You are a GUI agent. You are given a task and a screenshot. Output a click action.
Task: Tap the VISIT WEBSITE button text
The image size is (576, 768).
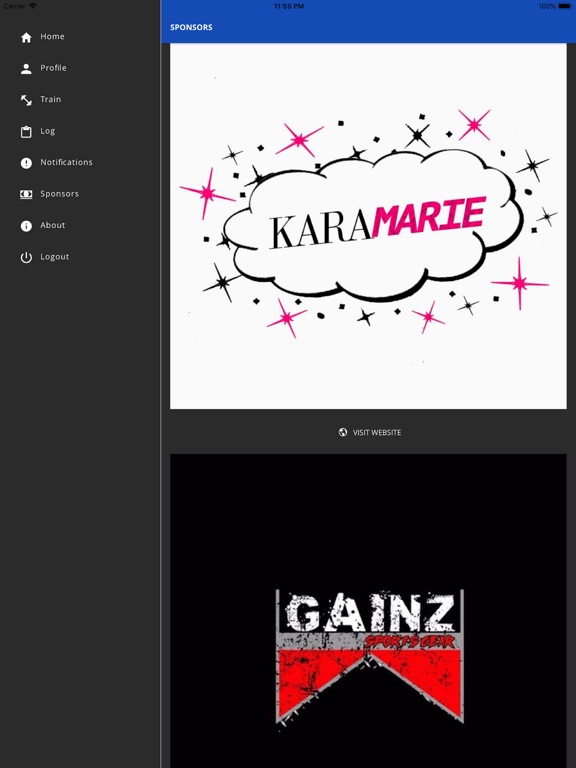pos(377,432)
